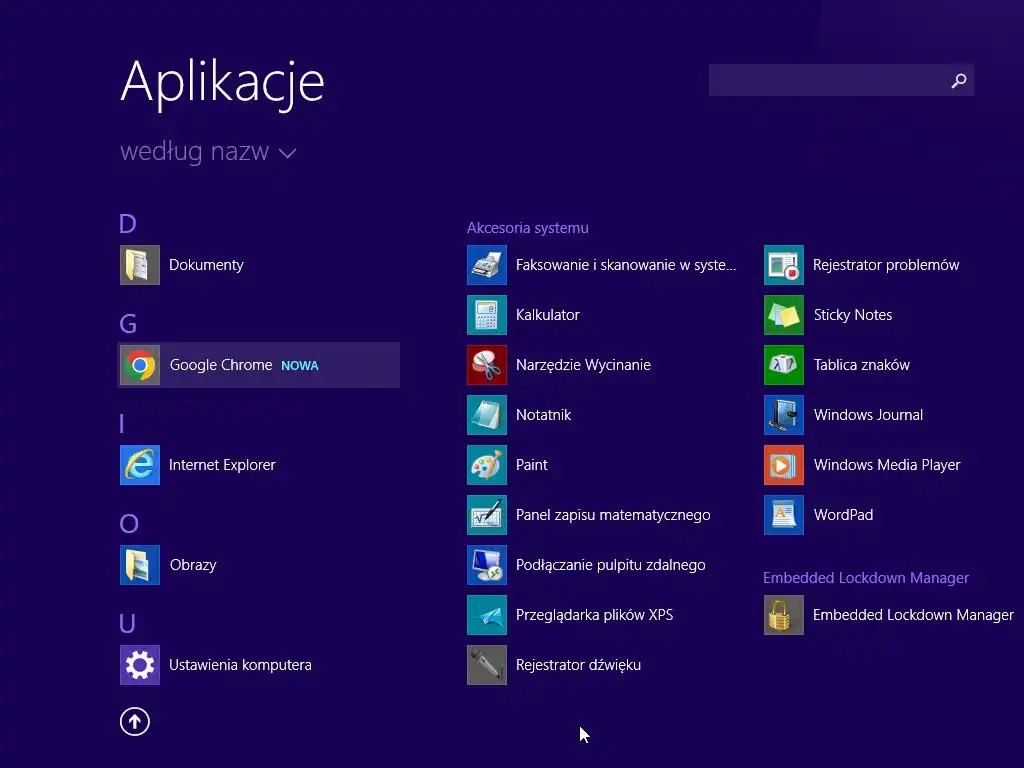
Task: Open Internet Explorer via its icon
Action: click(x=140, y=465)
